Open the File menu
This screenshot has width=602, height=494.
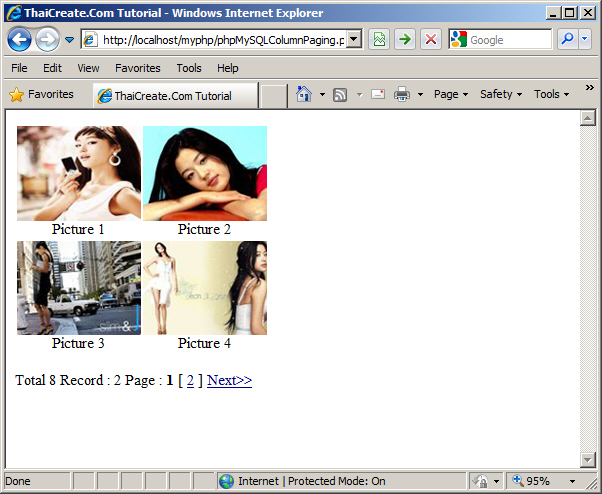[x=19, y=68]
